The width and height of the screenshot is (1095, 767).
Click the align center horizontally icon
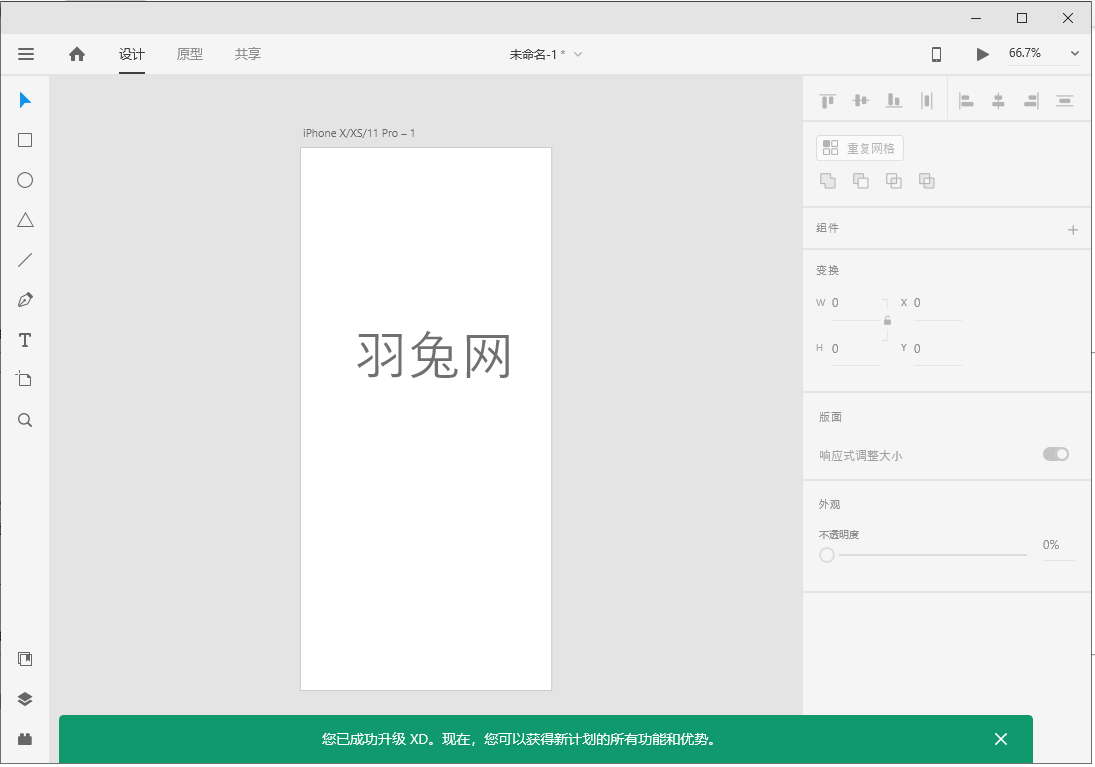coord(999,101)
